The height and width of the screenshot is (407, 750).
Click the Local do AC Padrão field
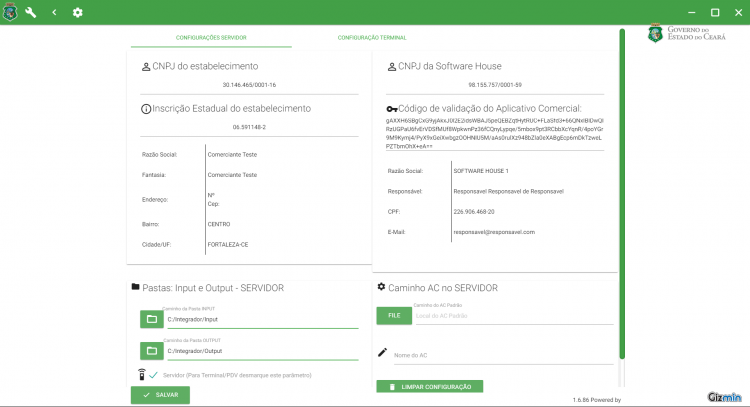point(514,316)
